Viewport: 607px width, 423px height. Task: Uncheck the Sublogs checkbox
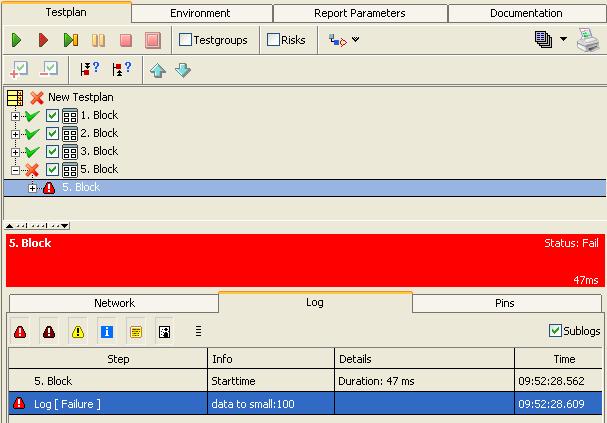coord(556,331)
